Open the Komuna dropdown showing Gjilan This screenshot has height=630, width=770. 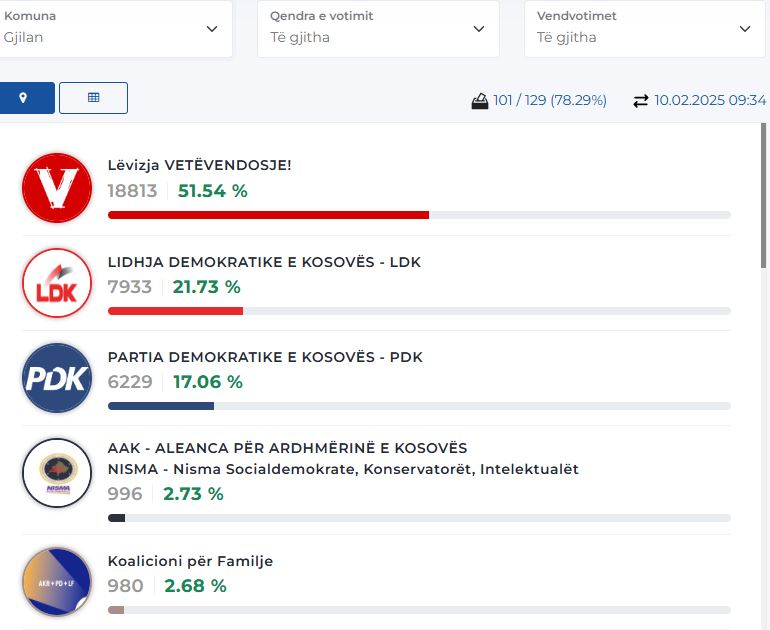click(x=115, y=28)
